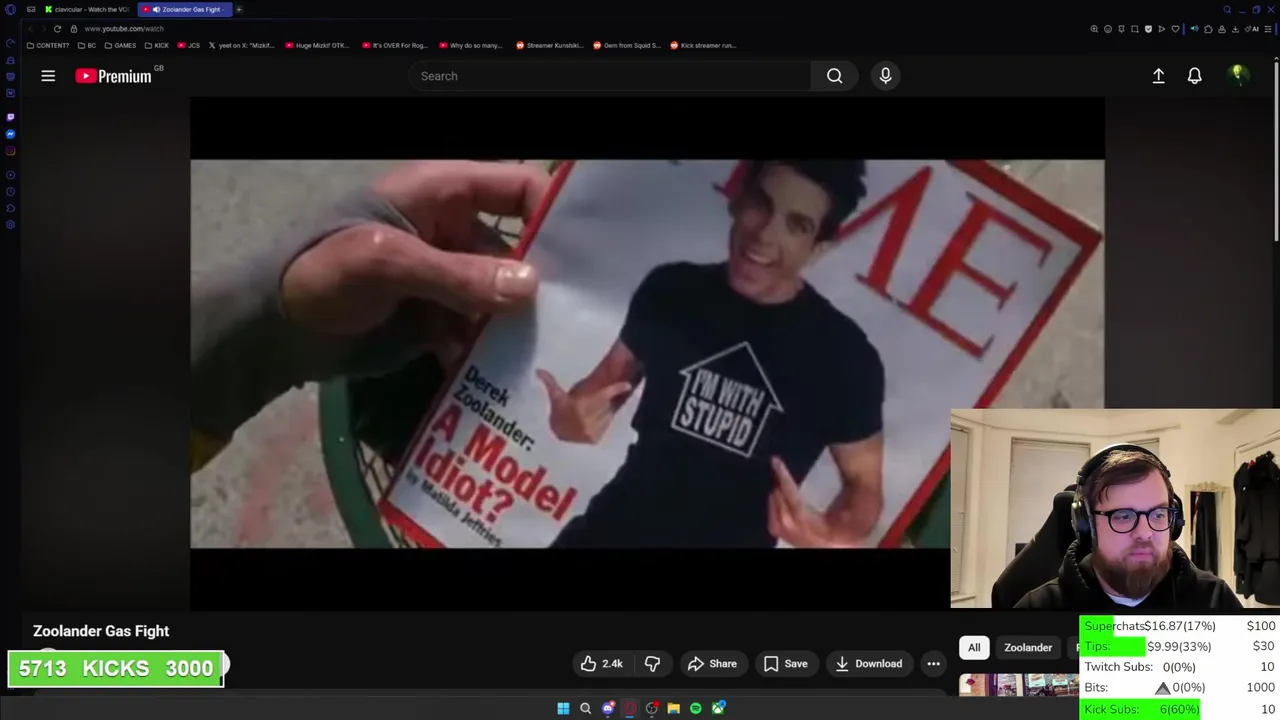Viewport: 1280px width, 720px height.
Task: Click the Zoolander Gas Fight video player
Action: pyautogui.click(x=647, y=353)
